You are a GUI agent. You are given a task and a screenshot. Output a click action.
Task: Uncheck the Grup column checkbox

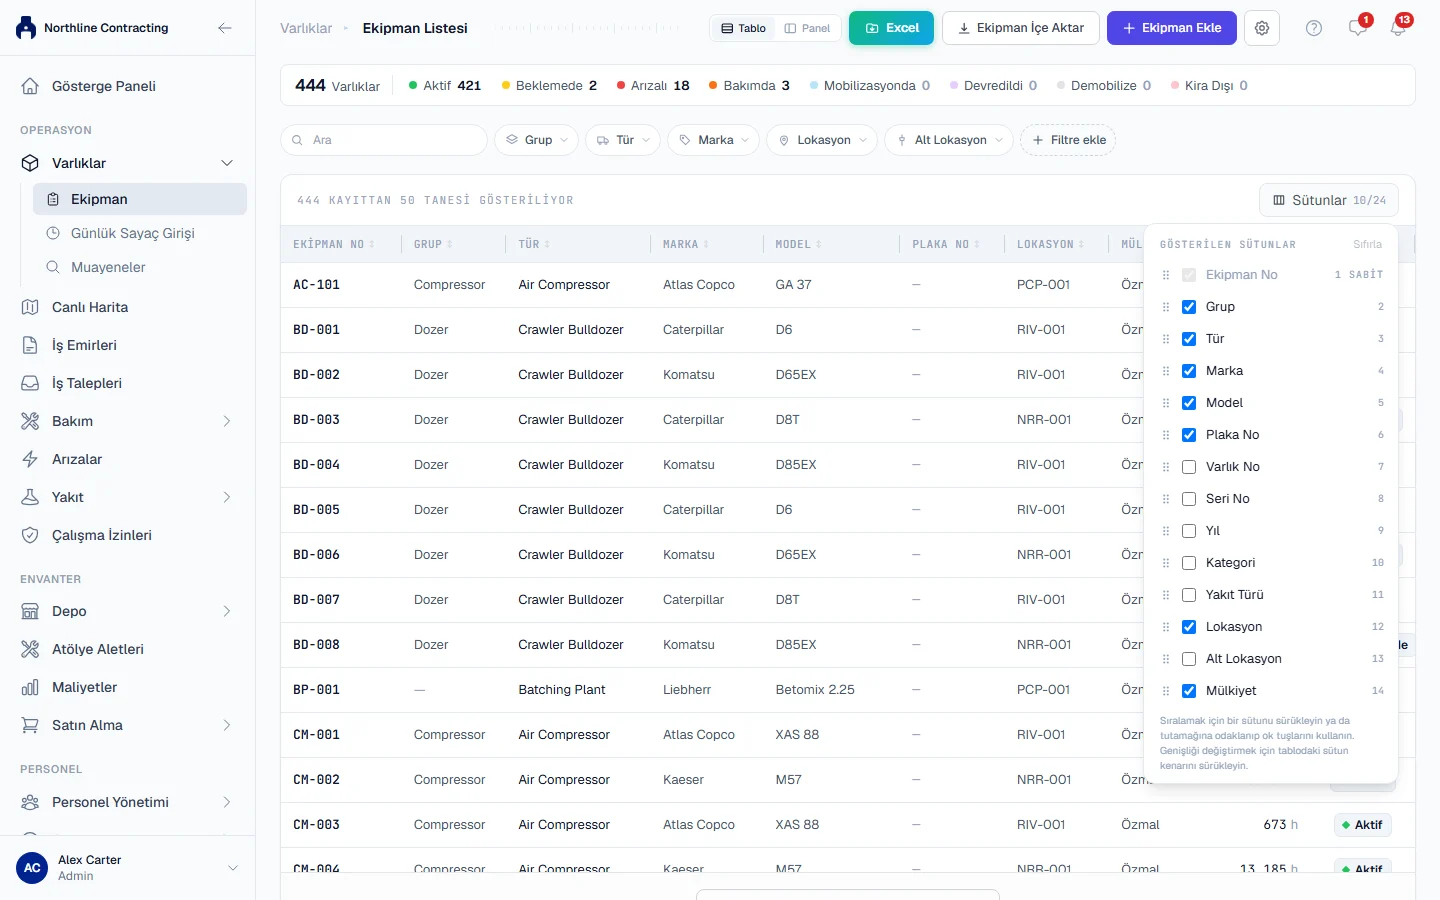pos(1189,307)
